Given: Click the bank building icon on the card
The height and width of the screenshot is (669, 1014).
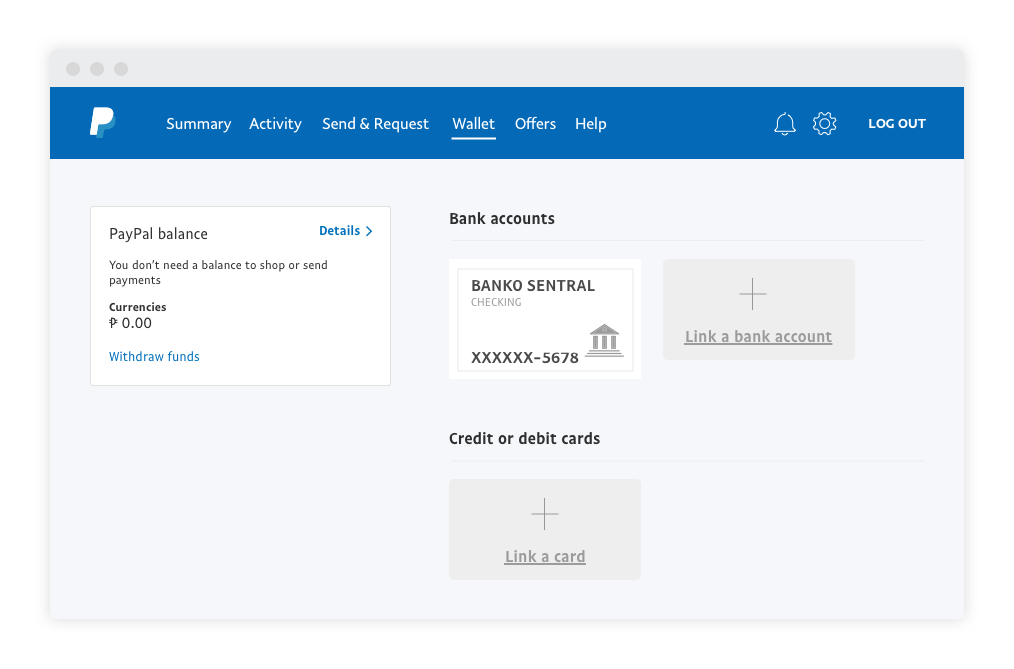Looking at the screenshot, I should point(605,340).
